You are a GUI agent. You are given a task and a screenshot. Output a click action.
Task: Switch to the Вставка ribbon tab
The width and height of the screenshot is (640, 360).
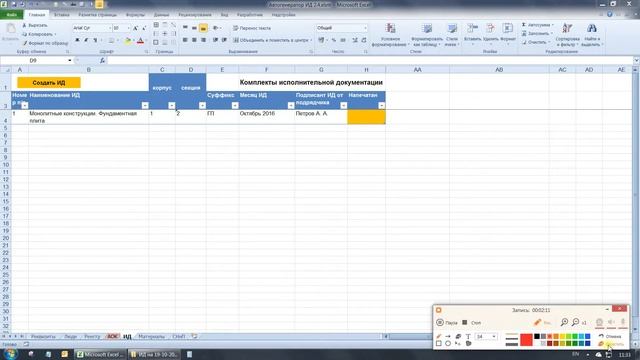pos(62,15)
